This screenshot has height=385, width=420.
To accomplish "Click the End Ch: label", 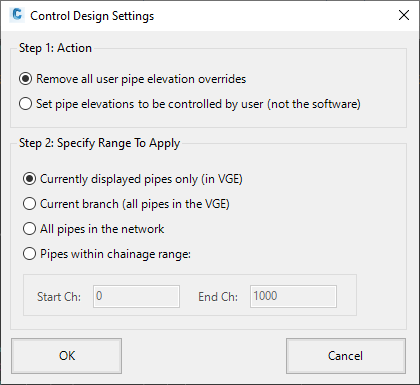I will pos(218,297).
